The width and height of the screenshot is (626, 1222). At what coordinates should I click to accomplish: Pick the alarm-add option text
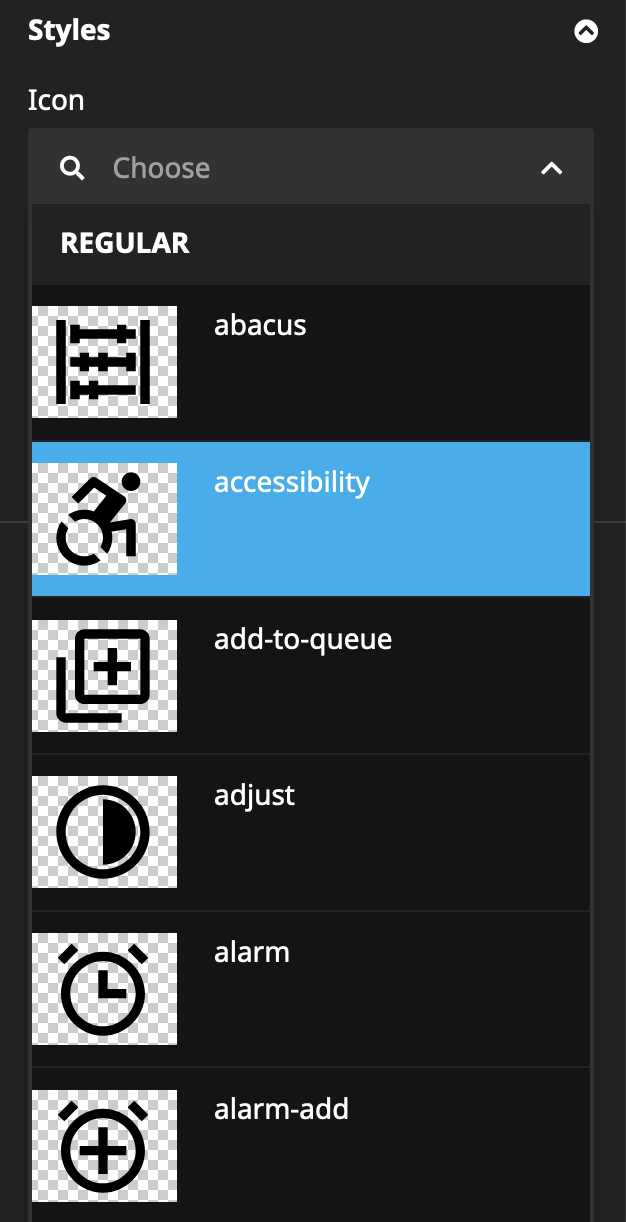(x=282, y=1109)
